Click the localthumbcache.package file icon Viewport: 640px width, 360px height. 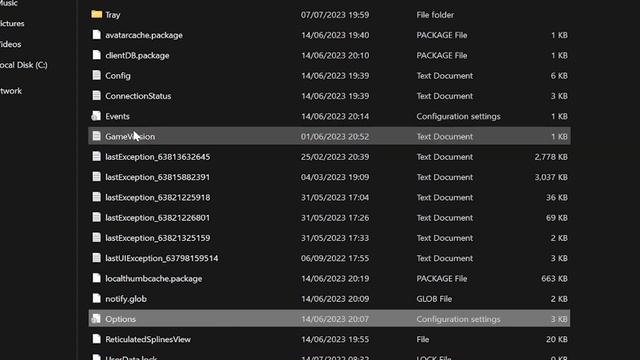tap(96, 278)
